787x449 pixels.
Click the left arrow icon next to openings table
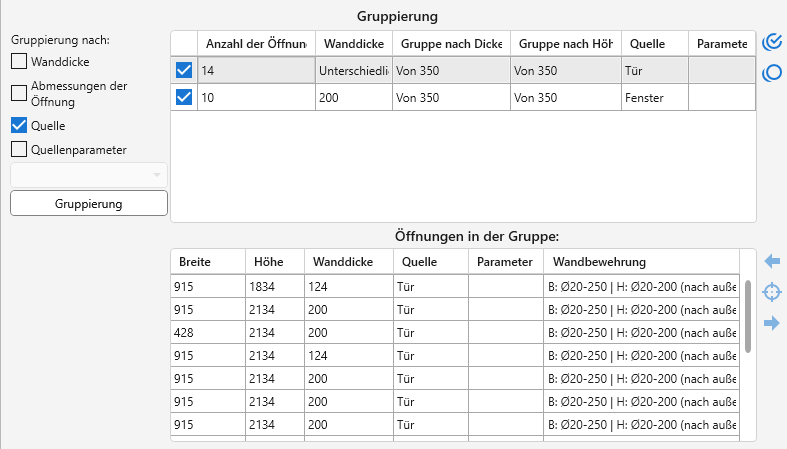coord(772,261)
